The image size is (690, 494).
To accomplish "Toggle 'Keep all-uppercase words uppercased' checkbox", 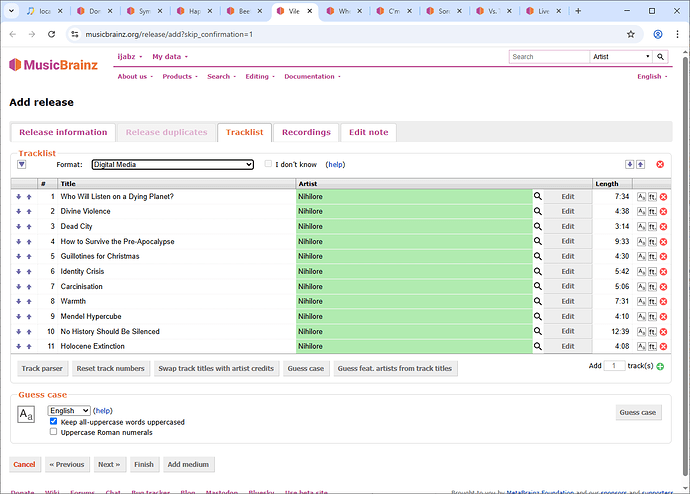I will pyautogui.click(x=54, y=422).
